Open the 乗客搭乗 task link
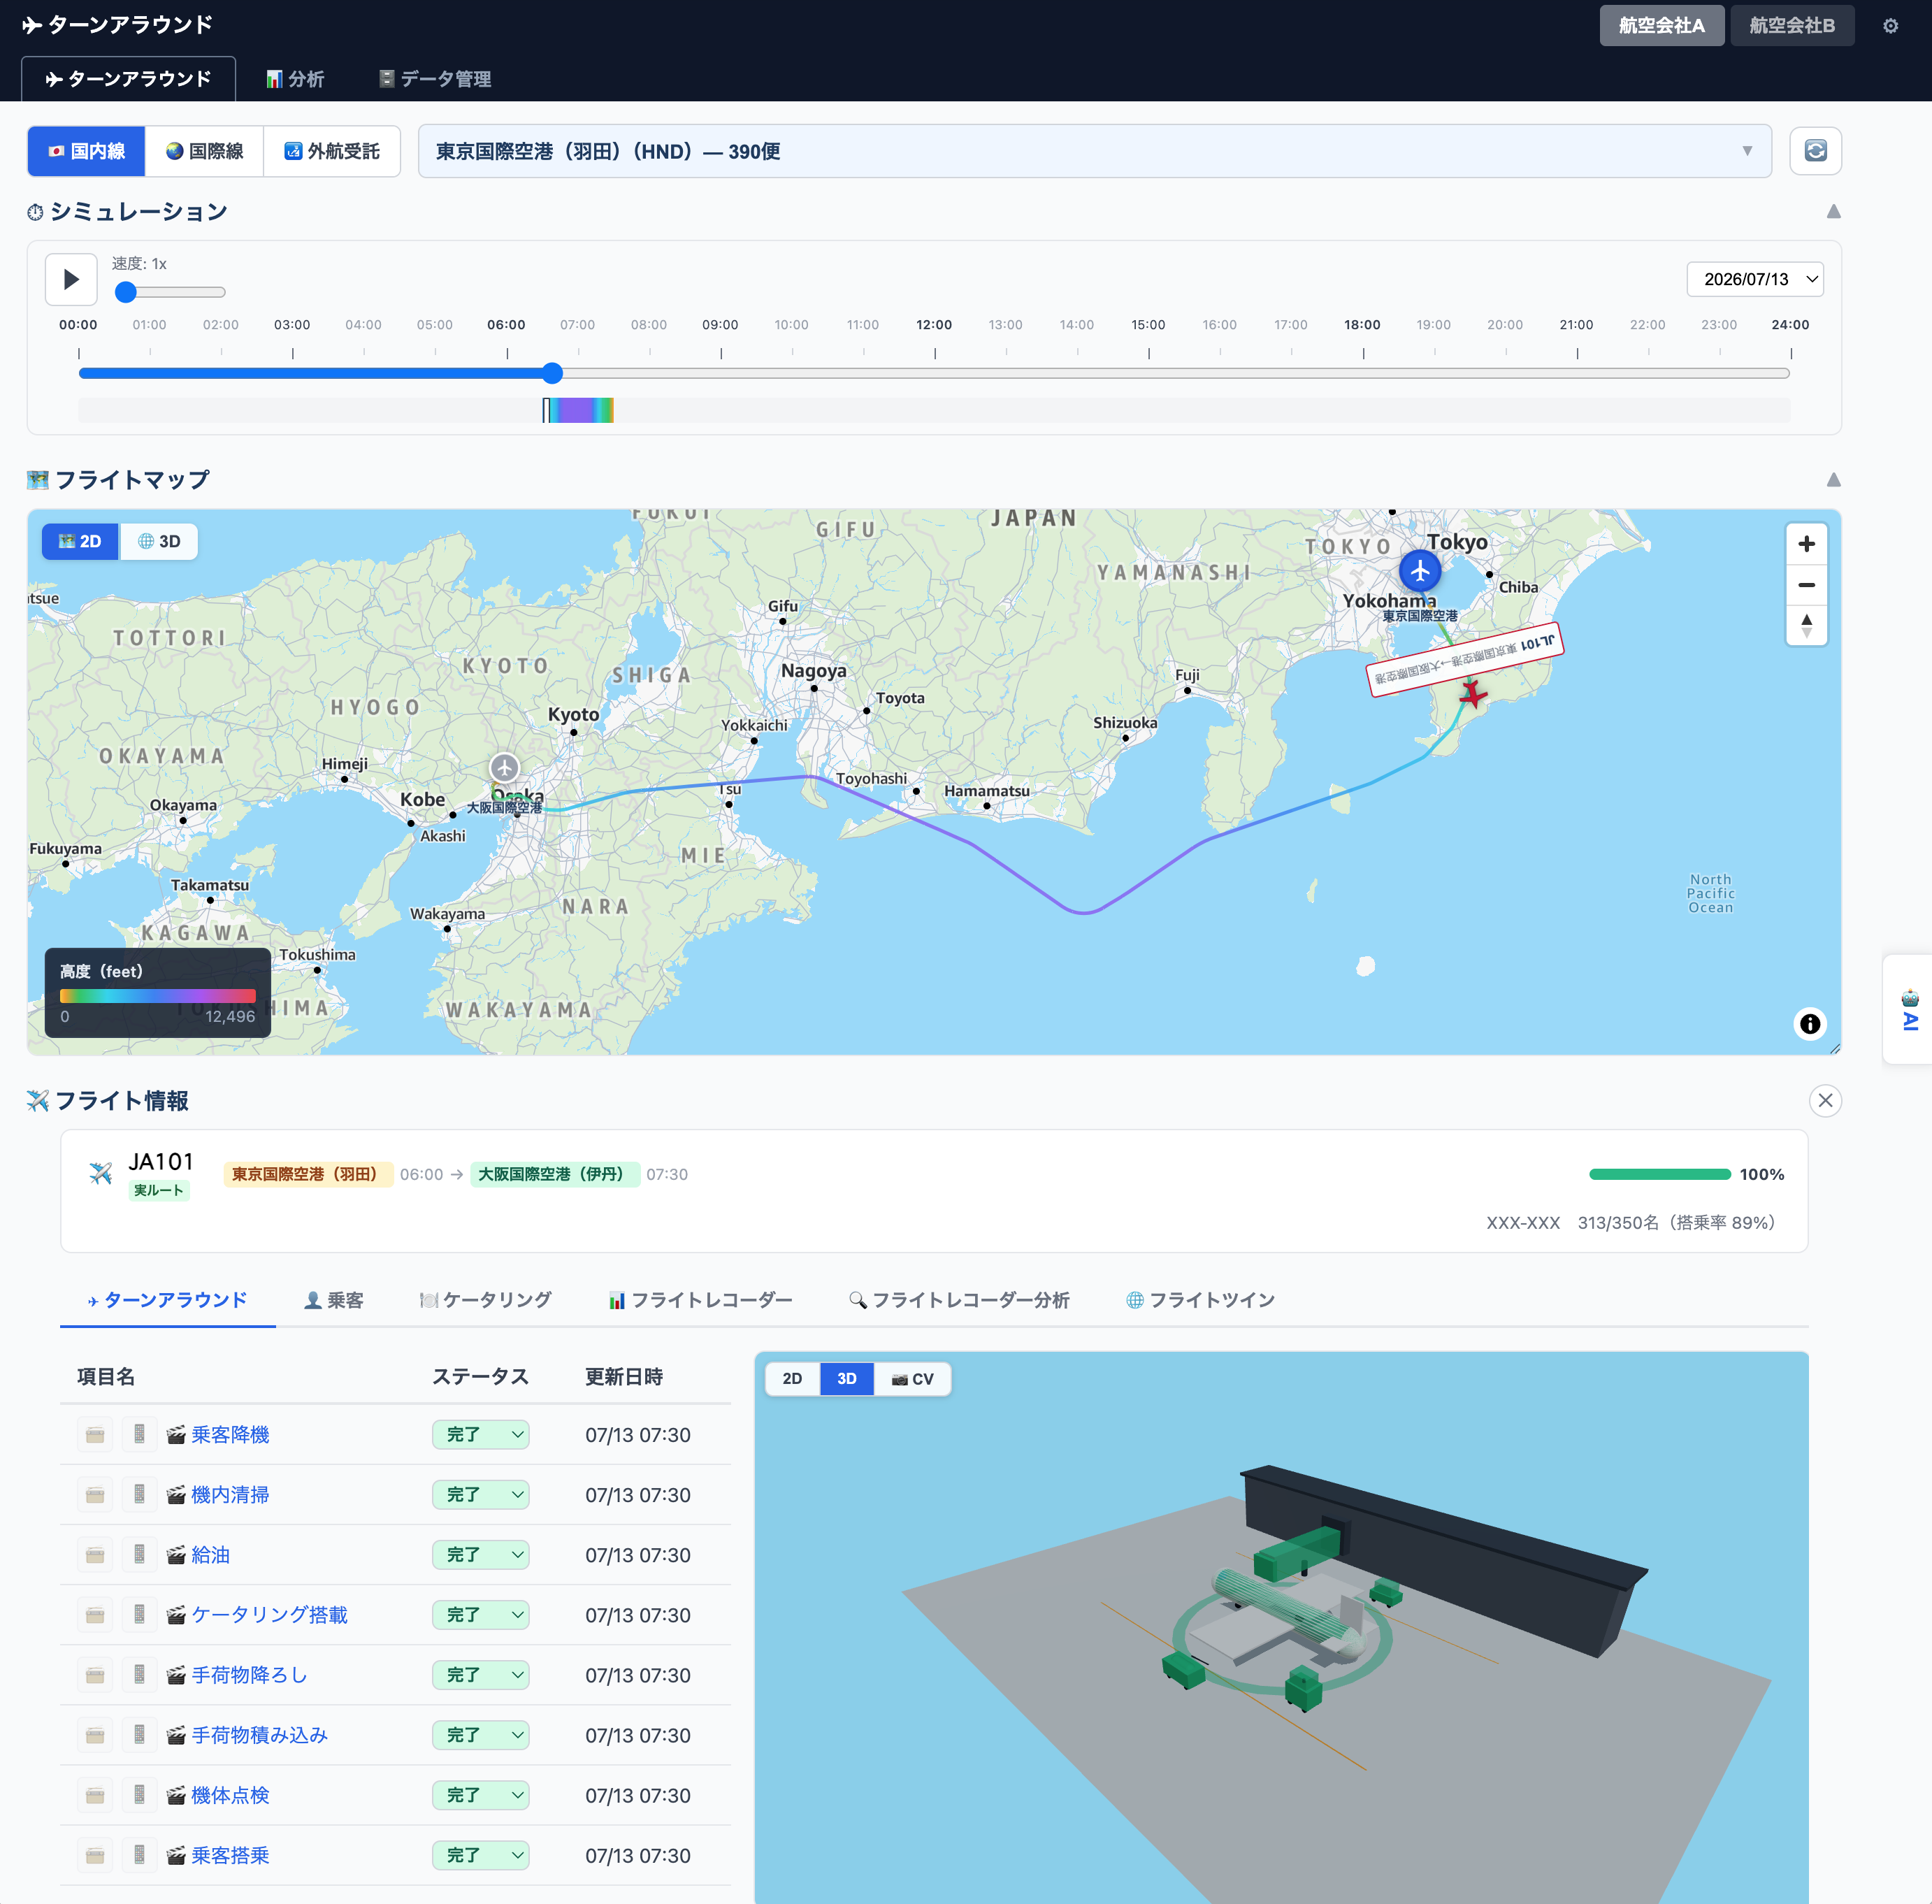 click(x=230, y=1855)
